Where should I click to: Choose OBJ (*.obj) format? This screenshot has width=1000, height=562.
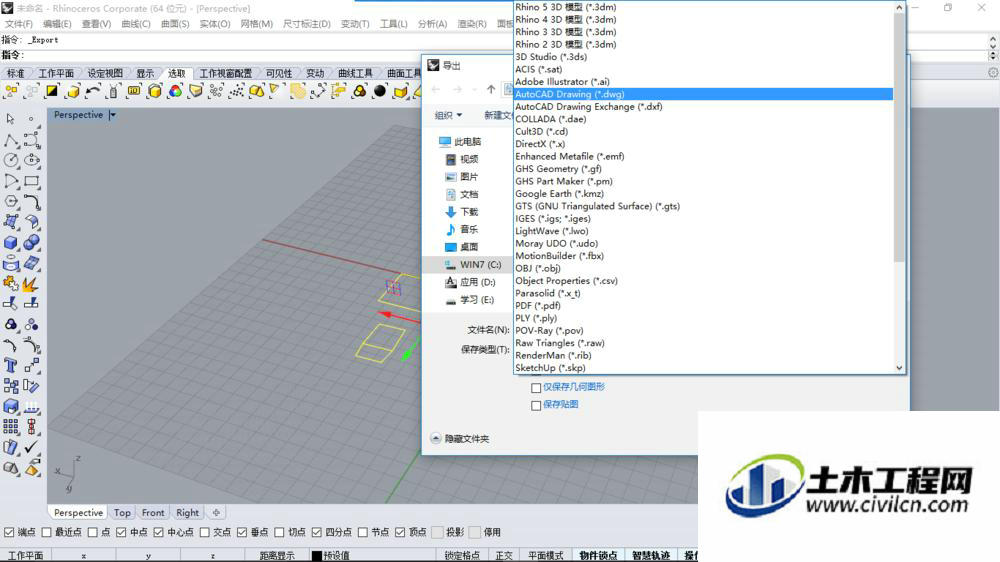pos(703,269)
